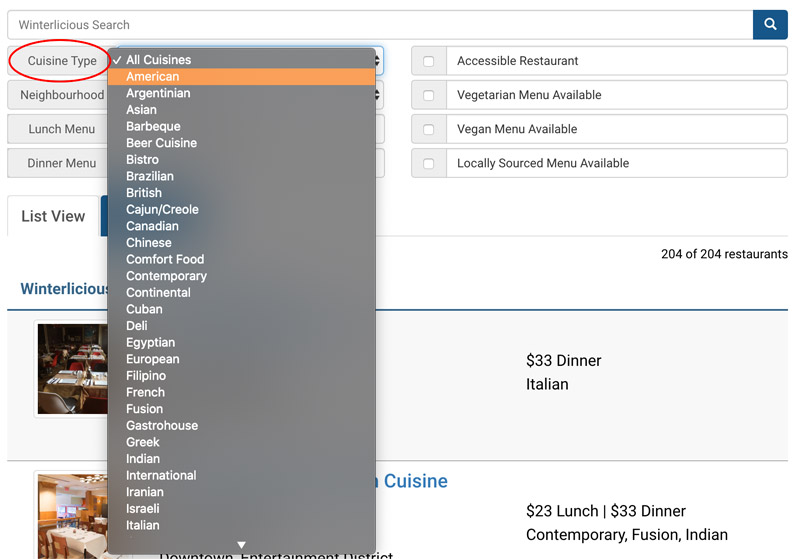
Task: Choose Gastrohouse cuisine option
Action: point(242,425)
